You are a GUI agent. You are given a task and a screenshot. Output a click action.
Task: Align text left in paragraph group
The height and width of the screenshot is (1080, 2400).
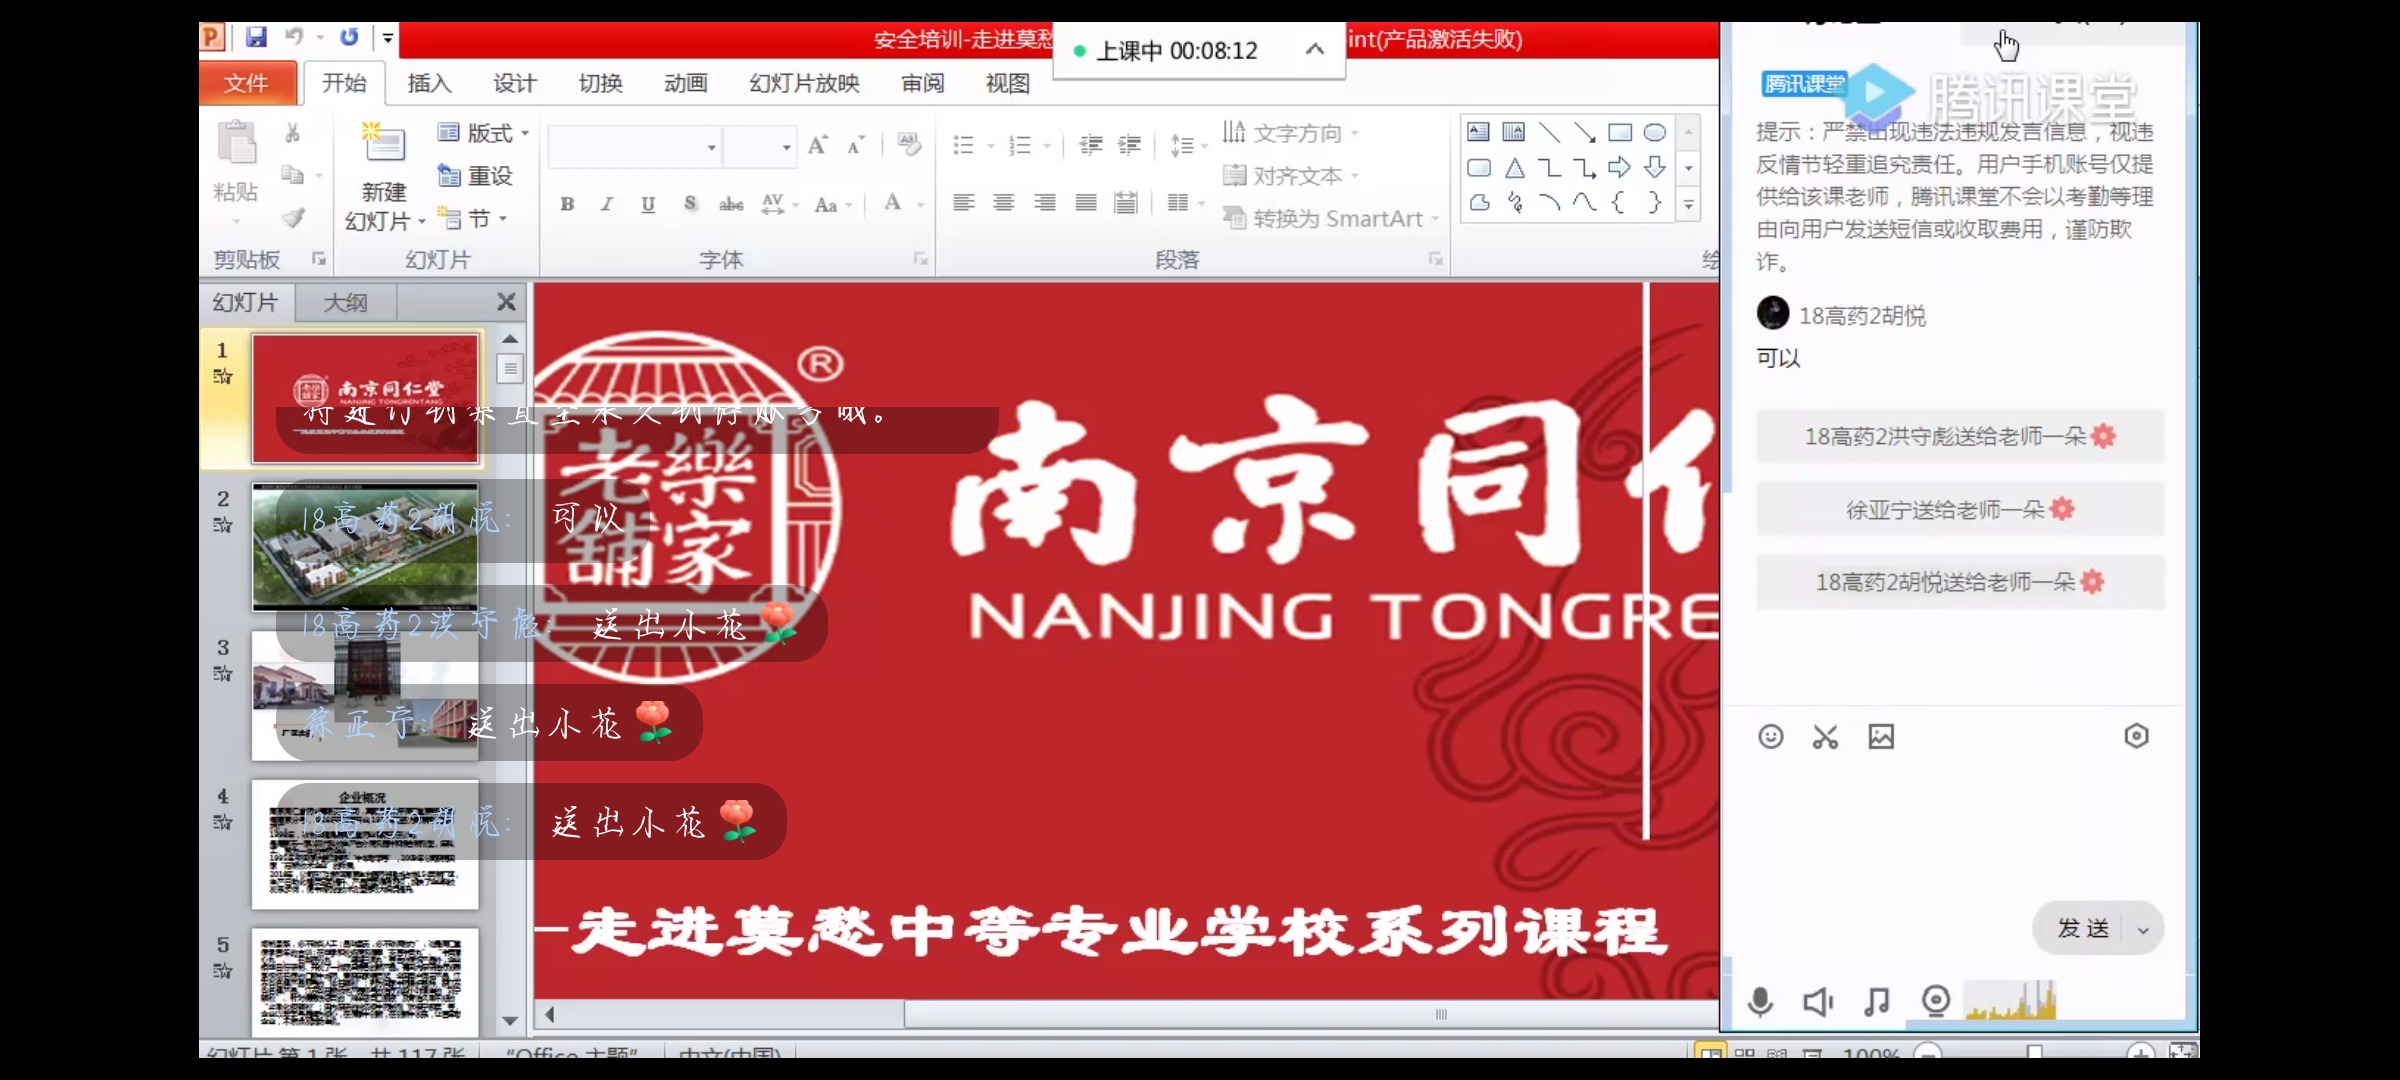[963, 203]
